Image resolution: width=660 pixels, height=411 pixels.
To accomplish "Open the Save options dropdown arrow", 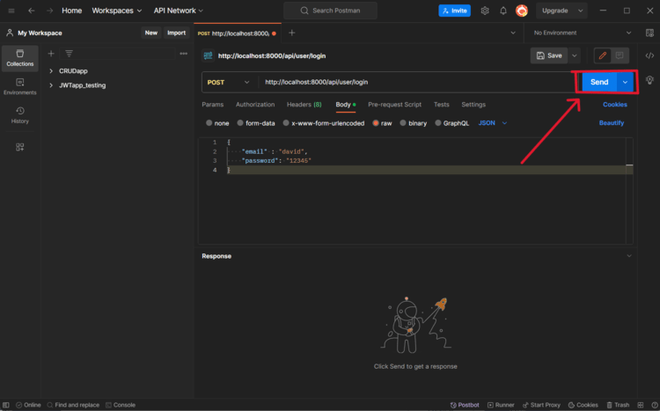I will pyautogui.click(x=574, y=56).
